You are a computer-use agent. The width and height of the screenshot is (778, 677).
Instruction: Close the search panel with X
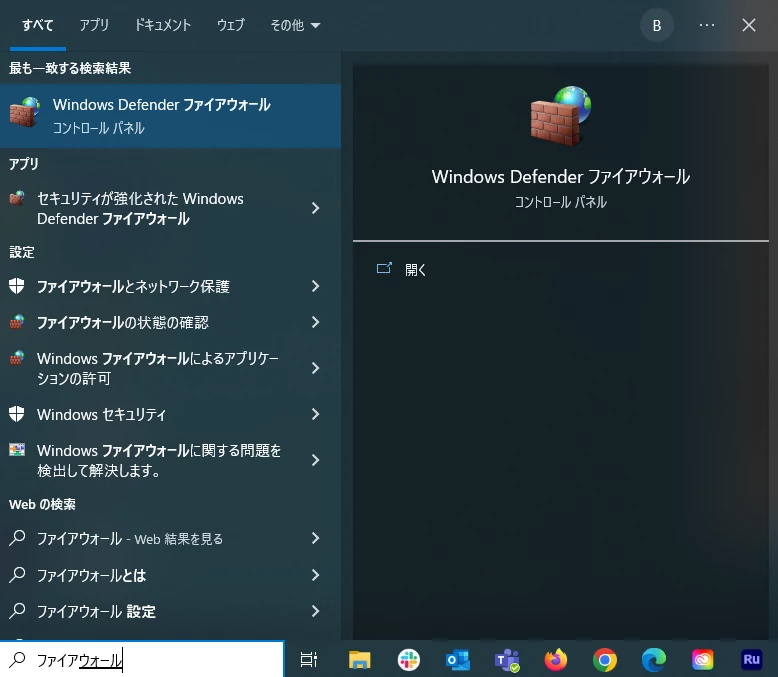(x=749, y=25)
